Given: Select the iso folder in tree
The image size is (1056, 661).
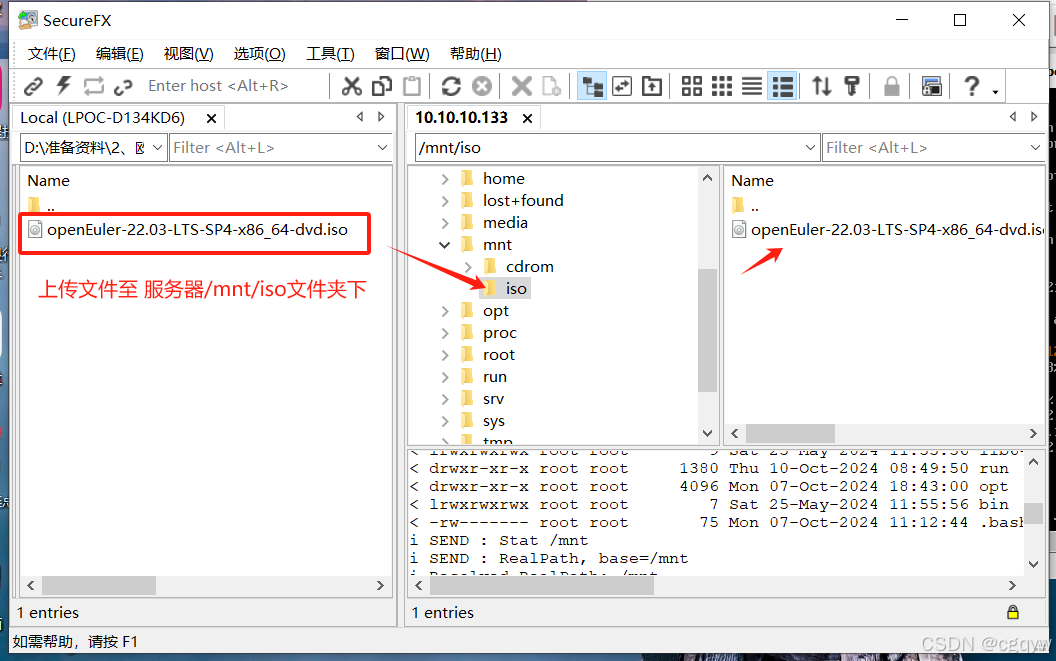Looking at the screenshot, I should click(x=516, y=289).
